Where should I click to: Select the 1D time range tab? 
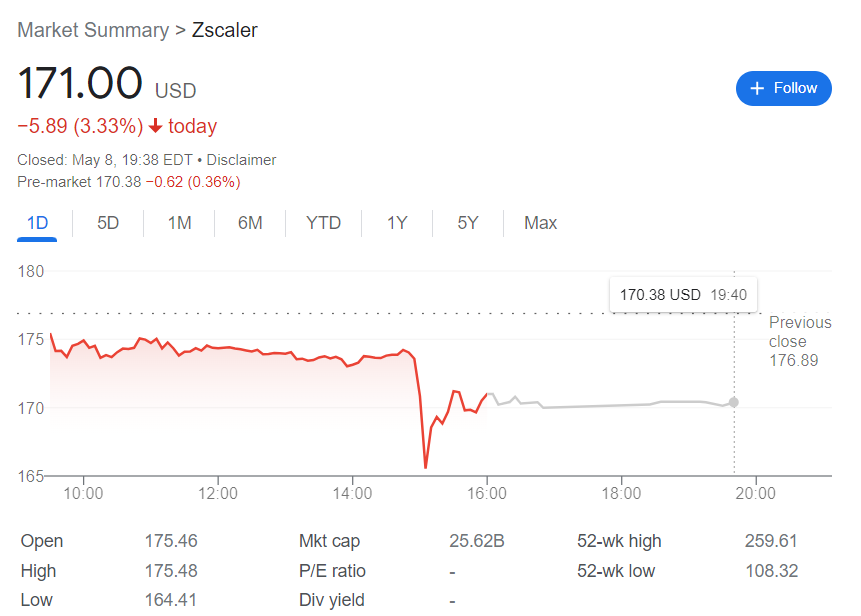pos(37,223)
